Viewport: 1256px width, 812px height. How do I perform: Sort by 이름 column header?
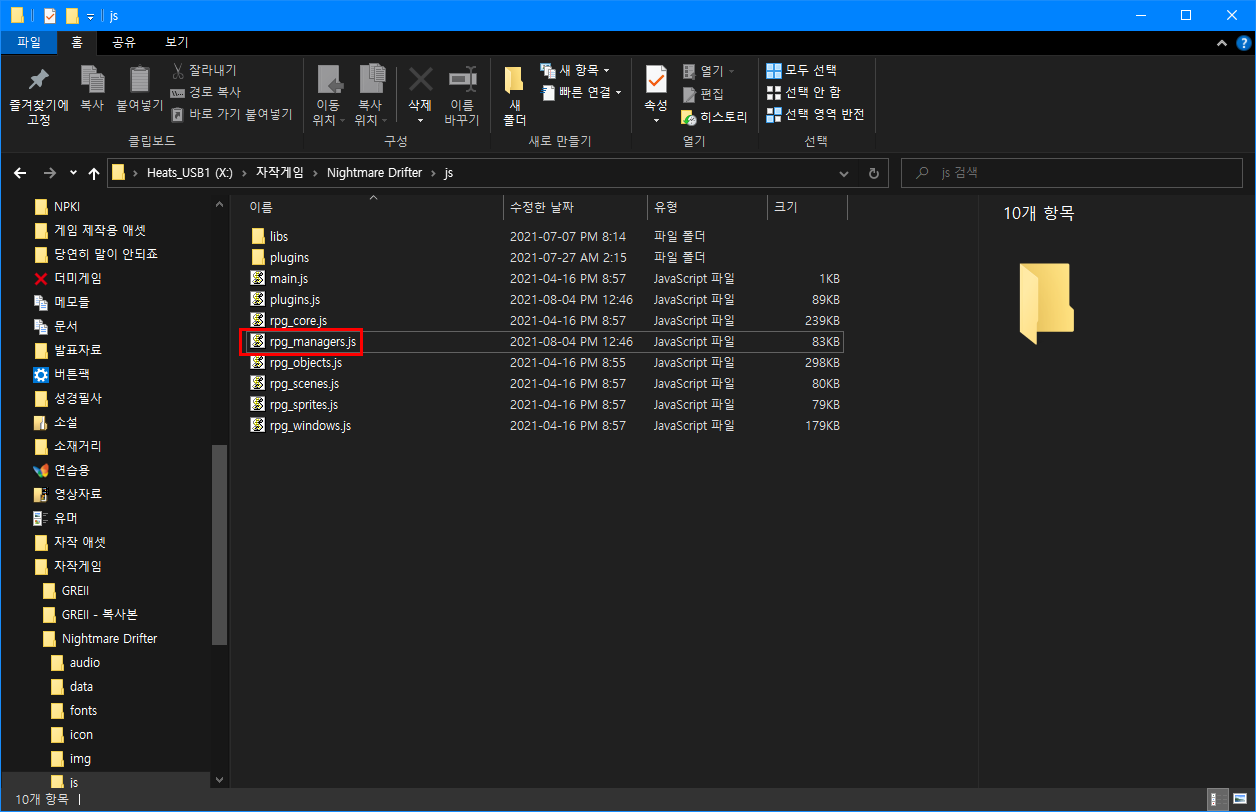pyautogui.click(x=261, y=207)
